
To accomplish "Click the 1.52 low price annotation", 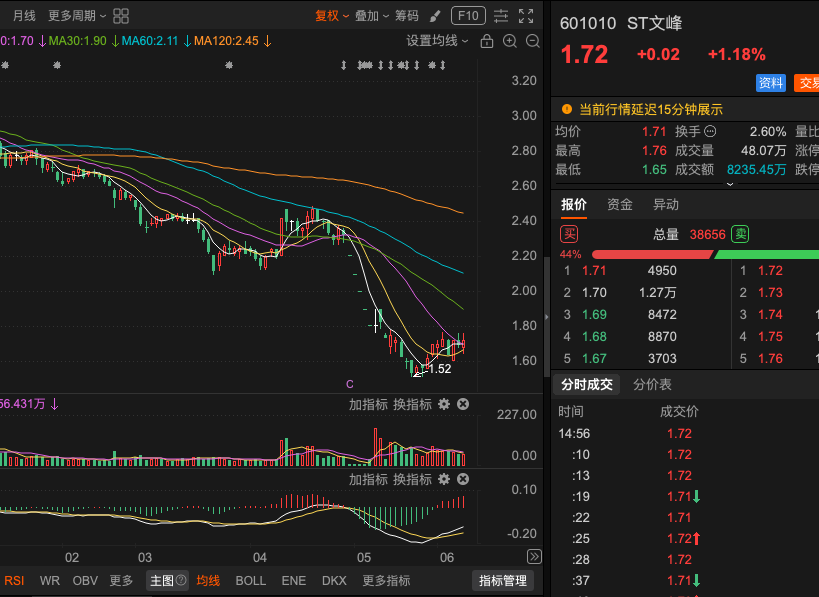I will pos(440,369).
